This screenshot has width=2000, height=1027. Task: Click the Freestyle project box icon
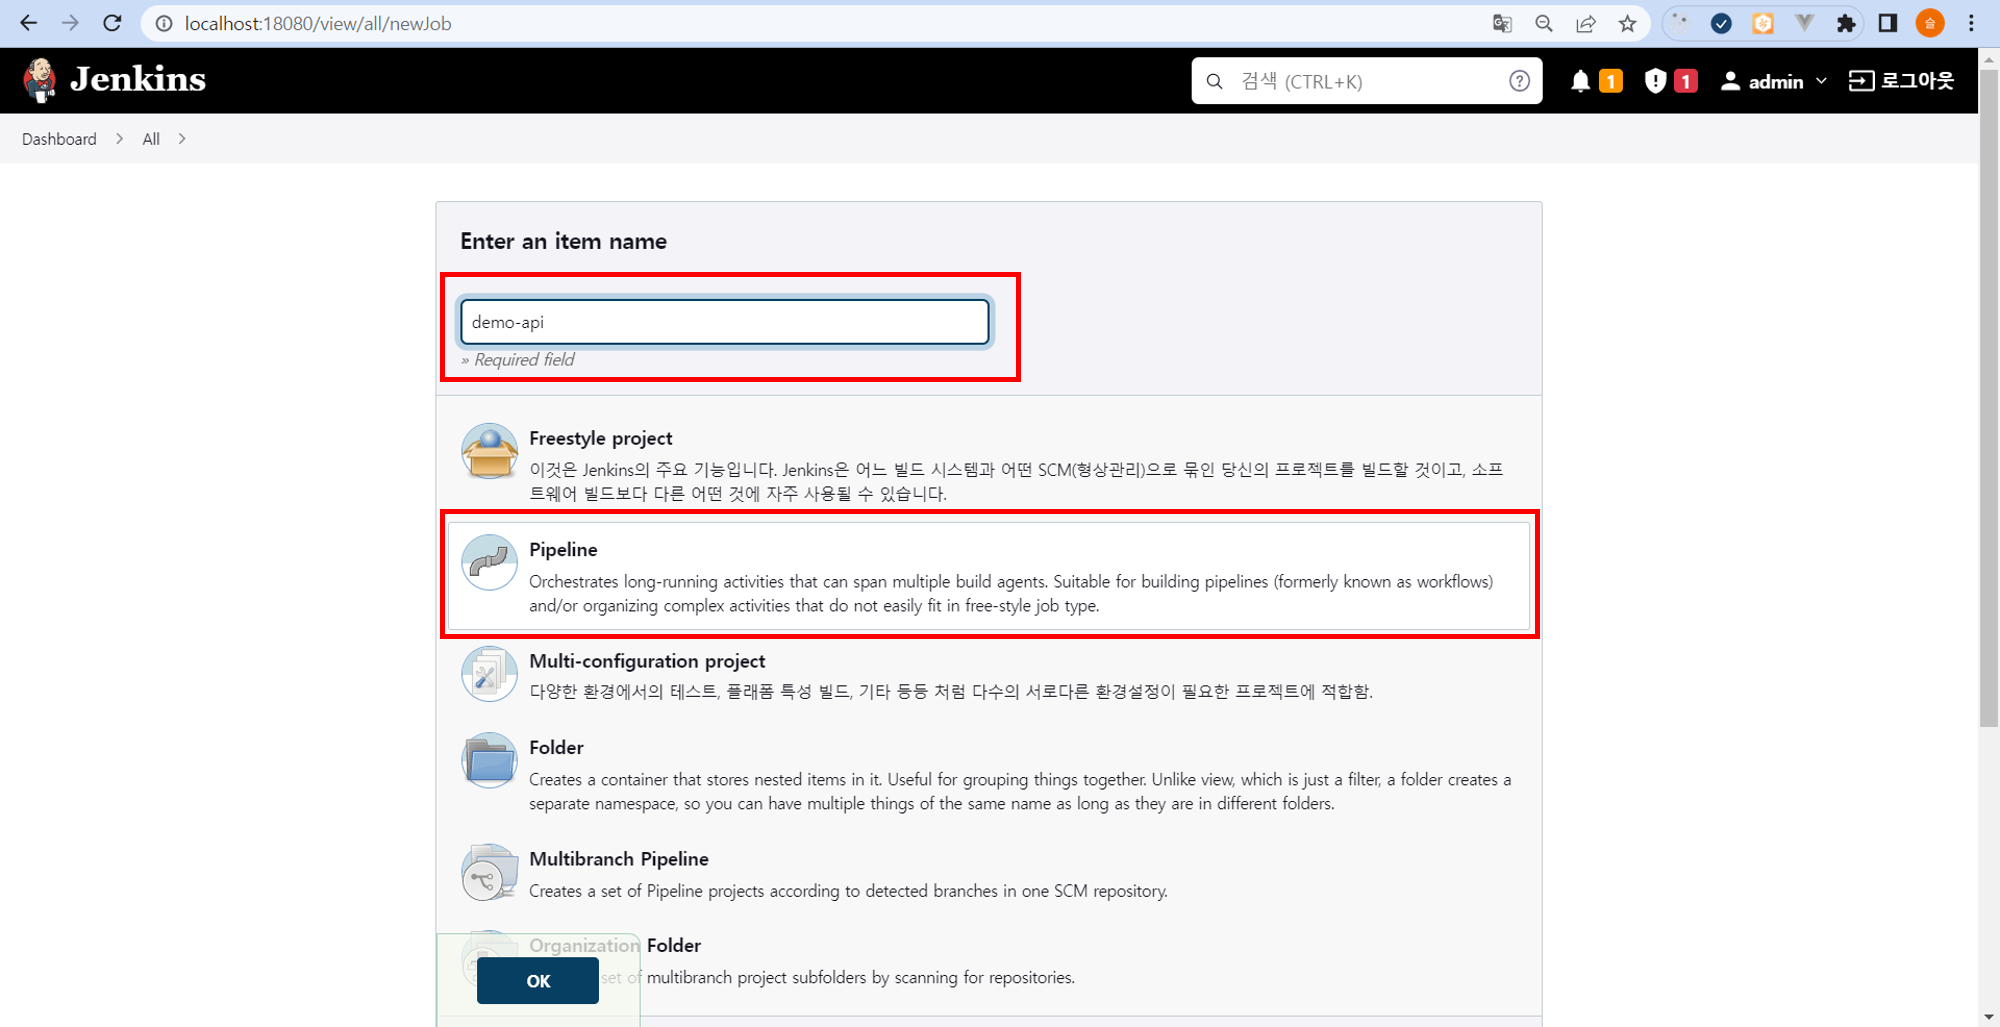tap(489, 451)
